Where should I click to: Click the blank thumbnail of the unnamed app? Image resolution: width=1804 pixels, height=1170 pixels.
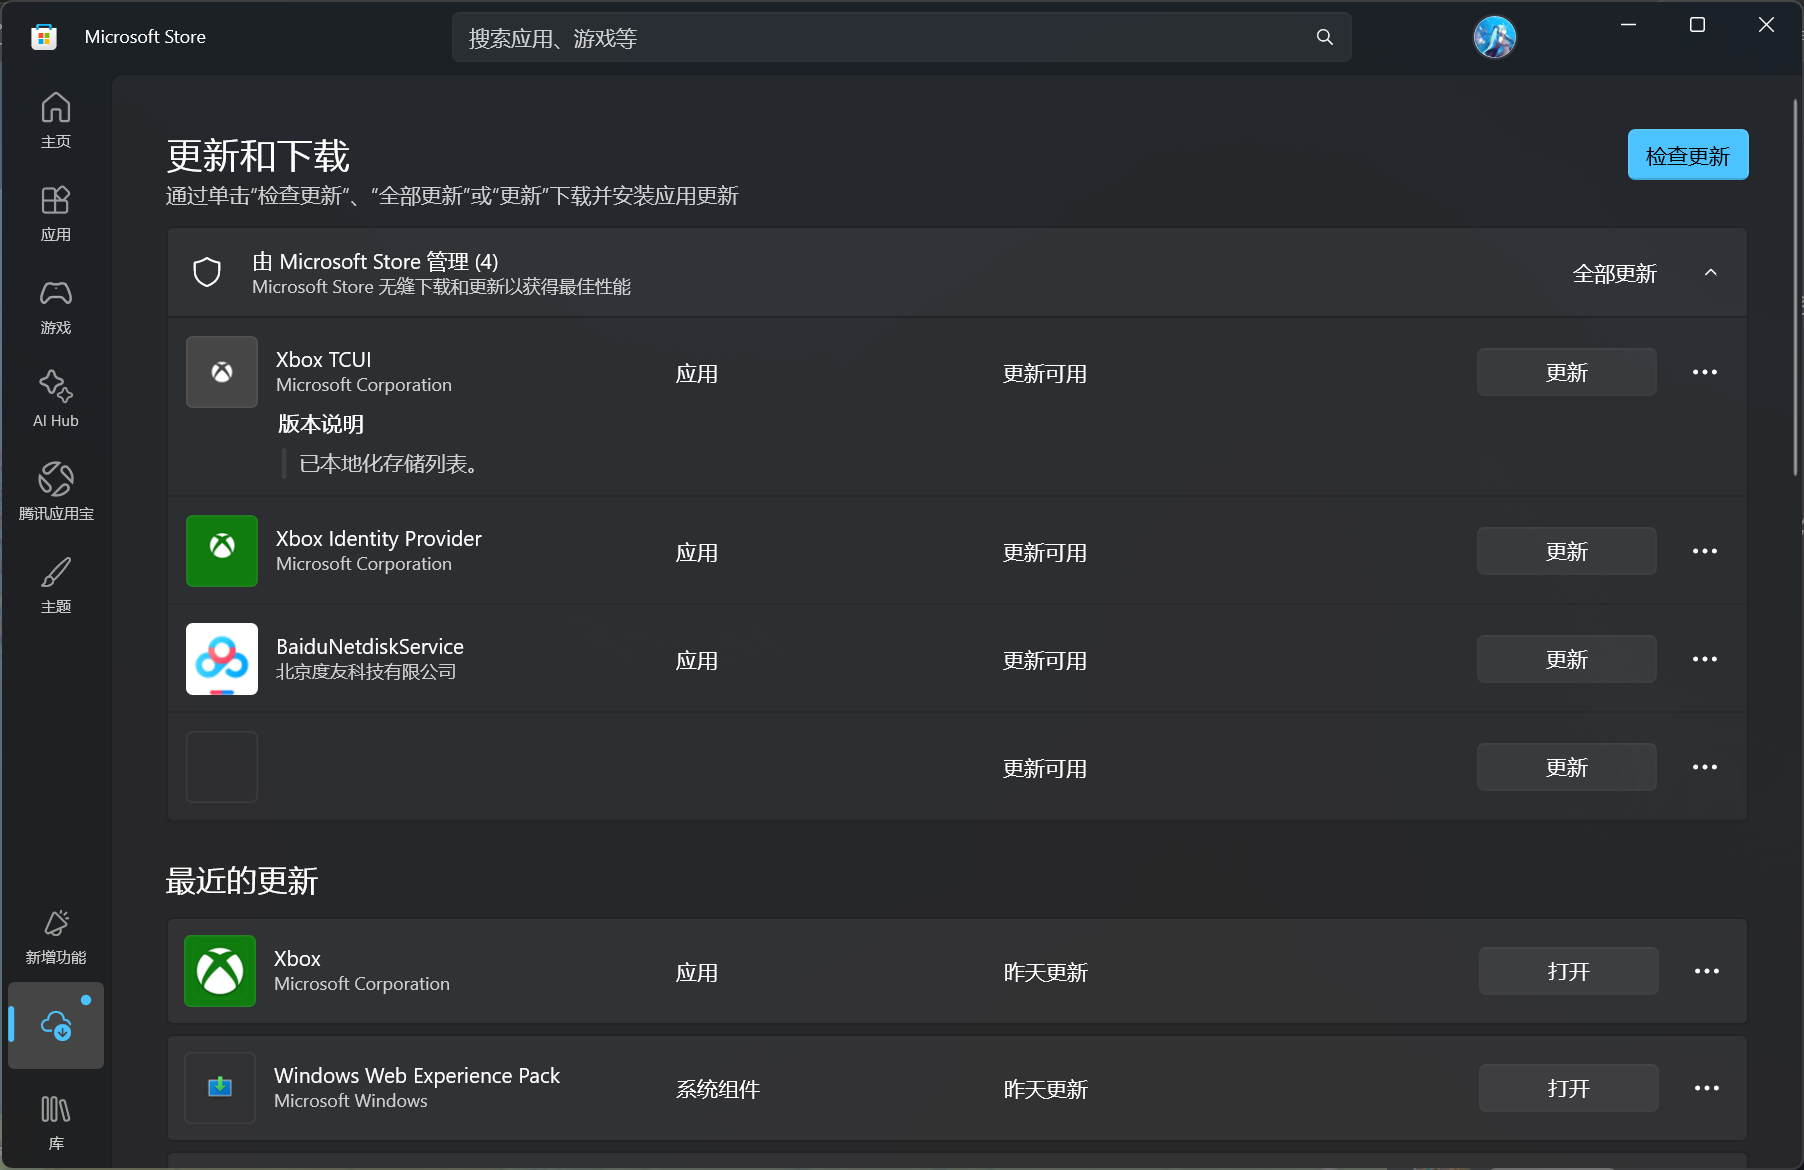click(222, 767)
